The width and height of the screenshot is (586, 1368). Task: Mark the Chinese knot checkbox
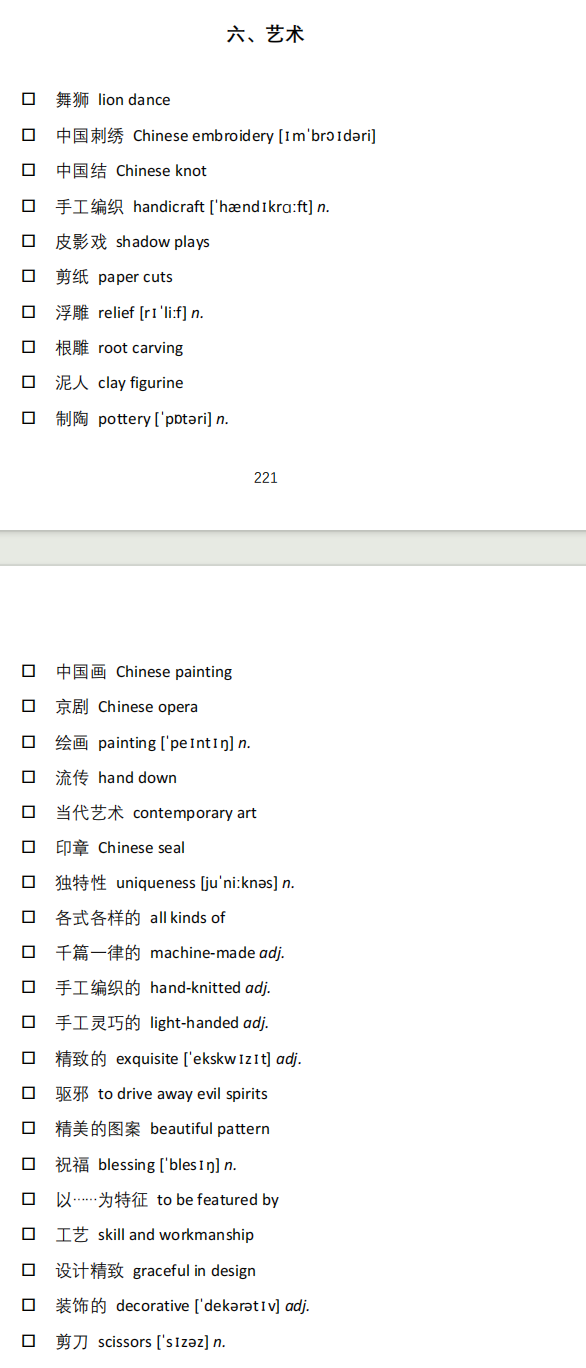(29, 170)
